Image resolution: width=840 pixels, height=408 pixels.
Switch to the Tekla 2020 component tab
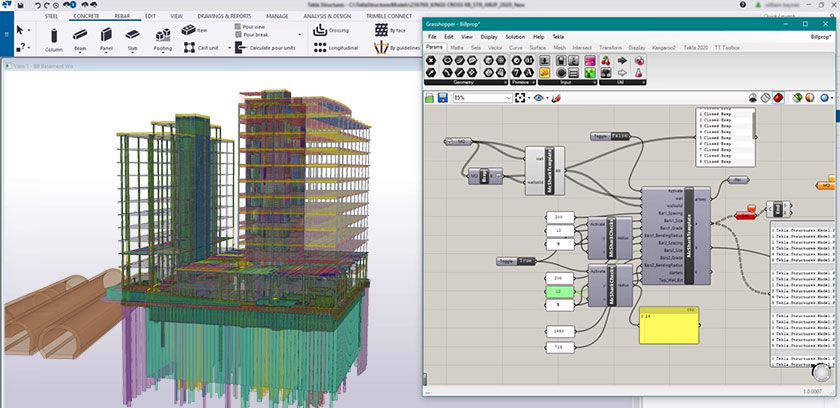tap(695, 48)
